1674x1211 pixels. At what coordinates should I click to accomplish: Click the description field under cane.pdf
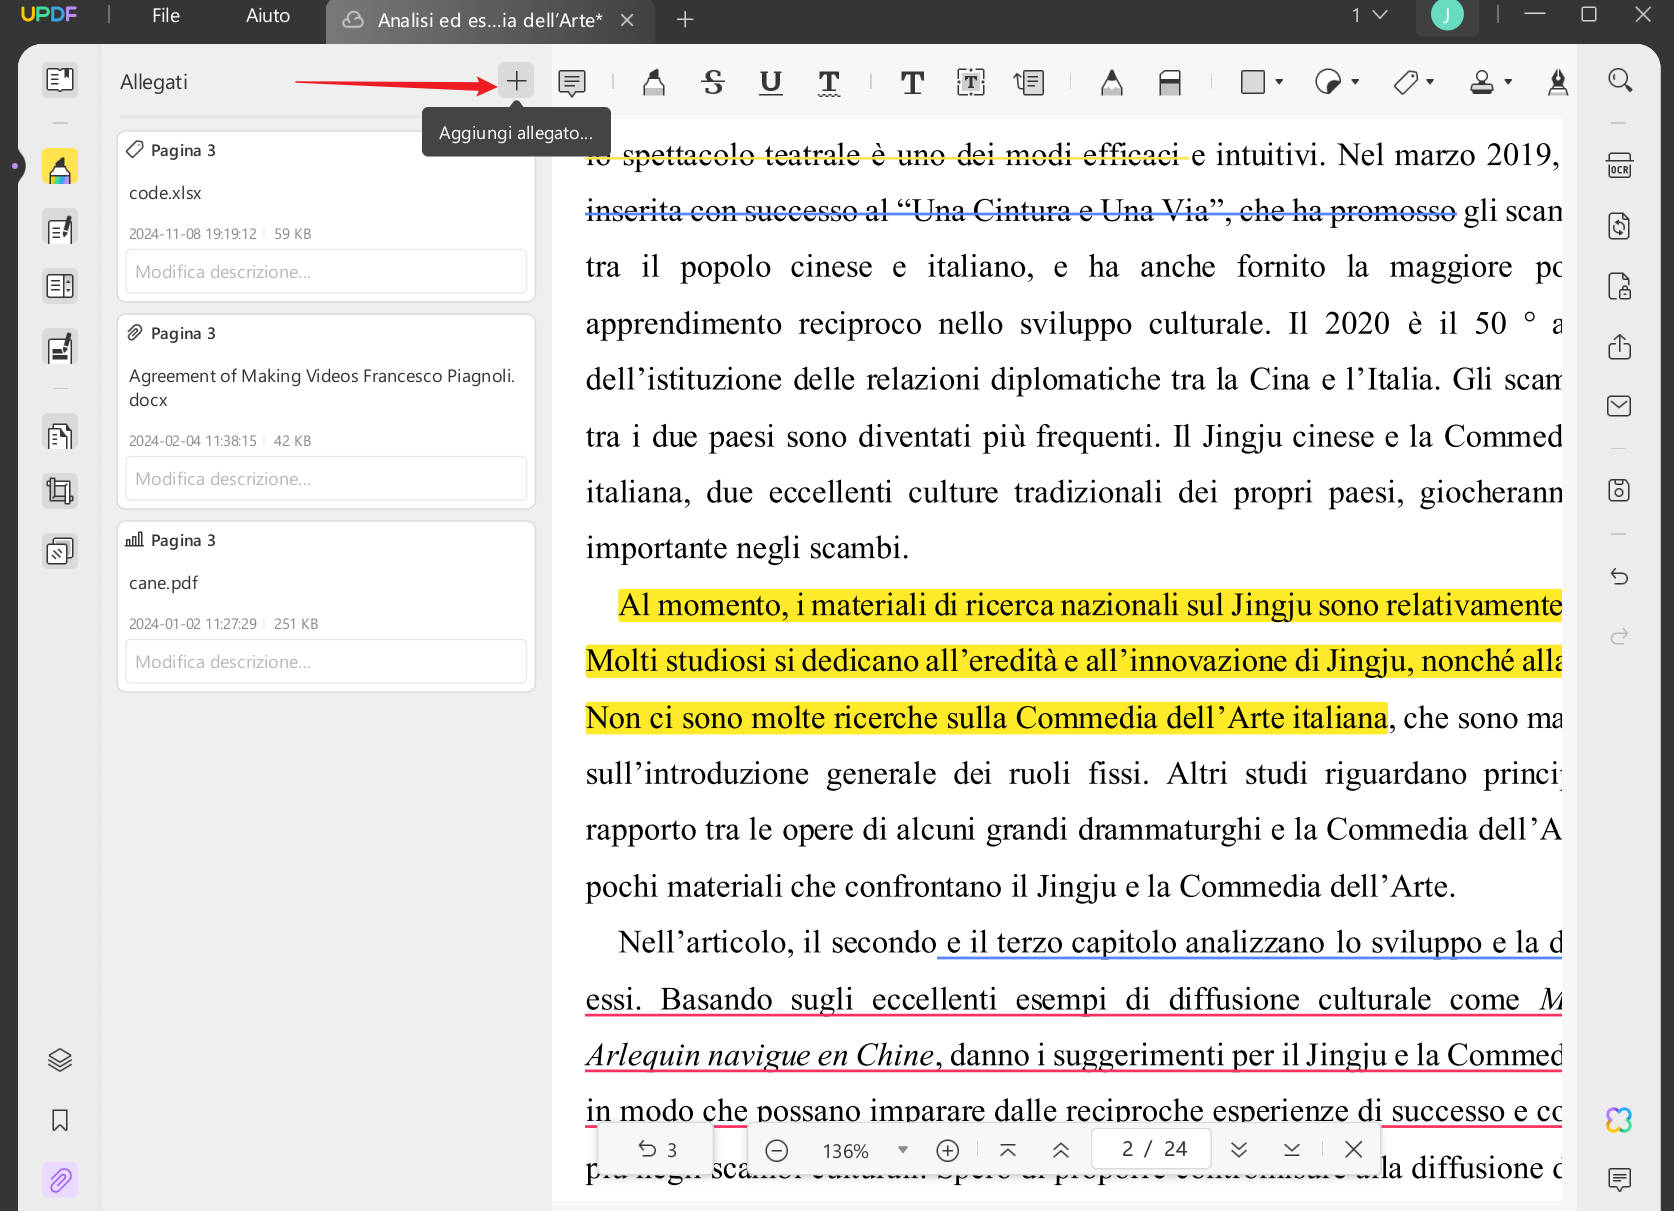[326, 662]
